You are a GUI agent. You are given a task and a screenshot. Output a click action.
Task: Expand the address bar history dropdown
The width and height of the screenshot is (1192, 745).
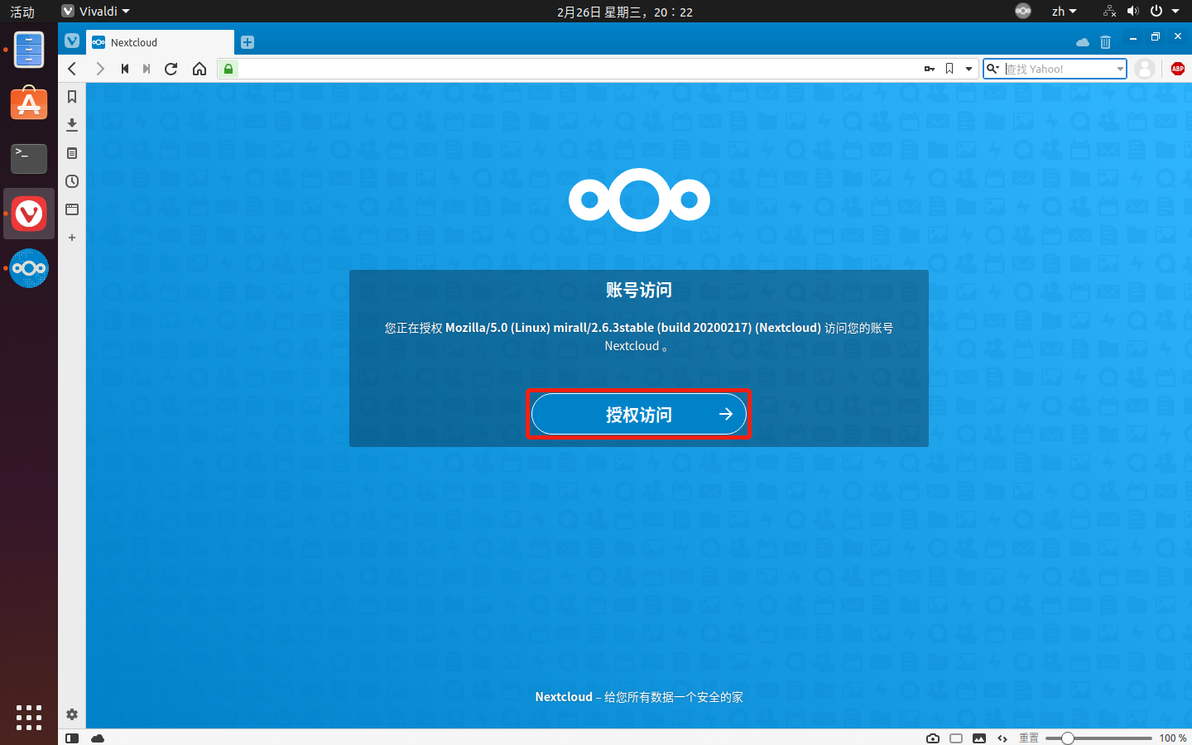968,68
